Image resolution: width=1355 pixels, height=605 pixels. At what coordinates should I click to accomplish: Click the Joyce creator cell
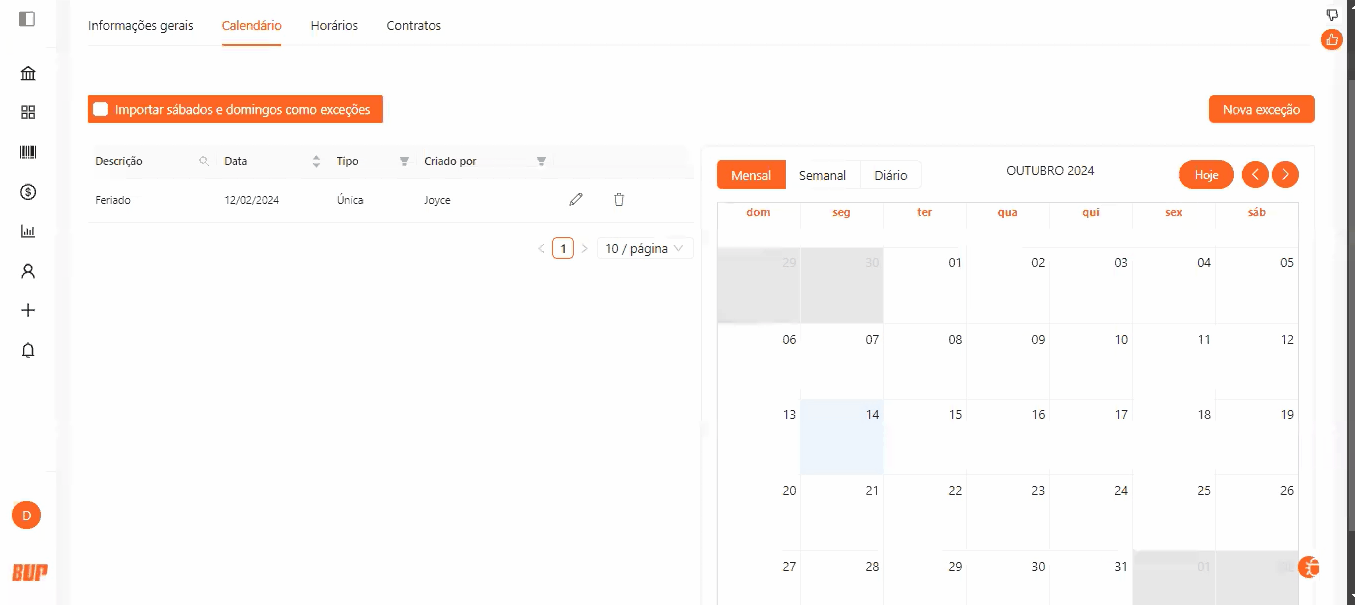pos(437,200)
